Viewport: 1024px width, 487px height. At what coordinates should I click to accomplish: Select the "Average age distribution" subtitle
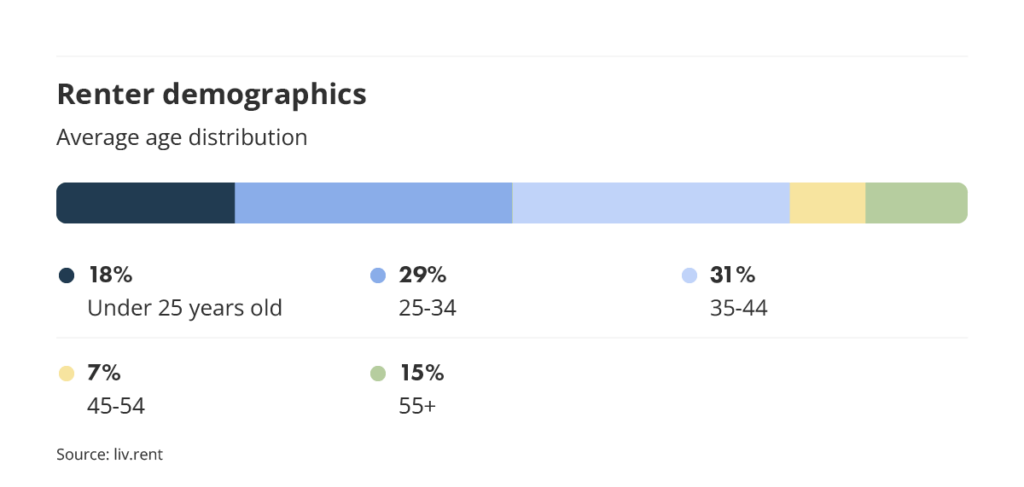[x=182, y=137]
